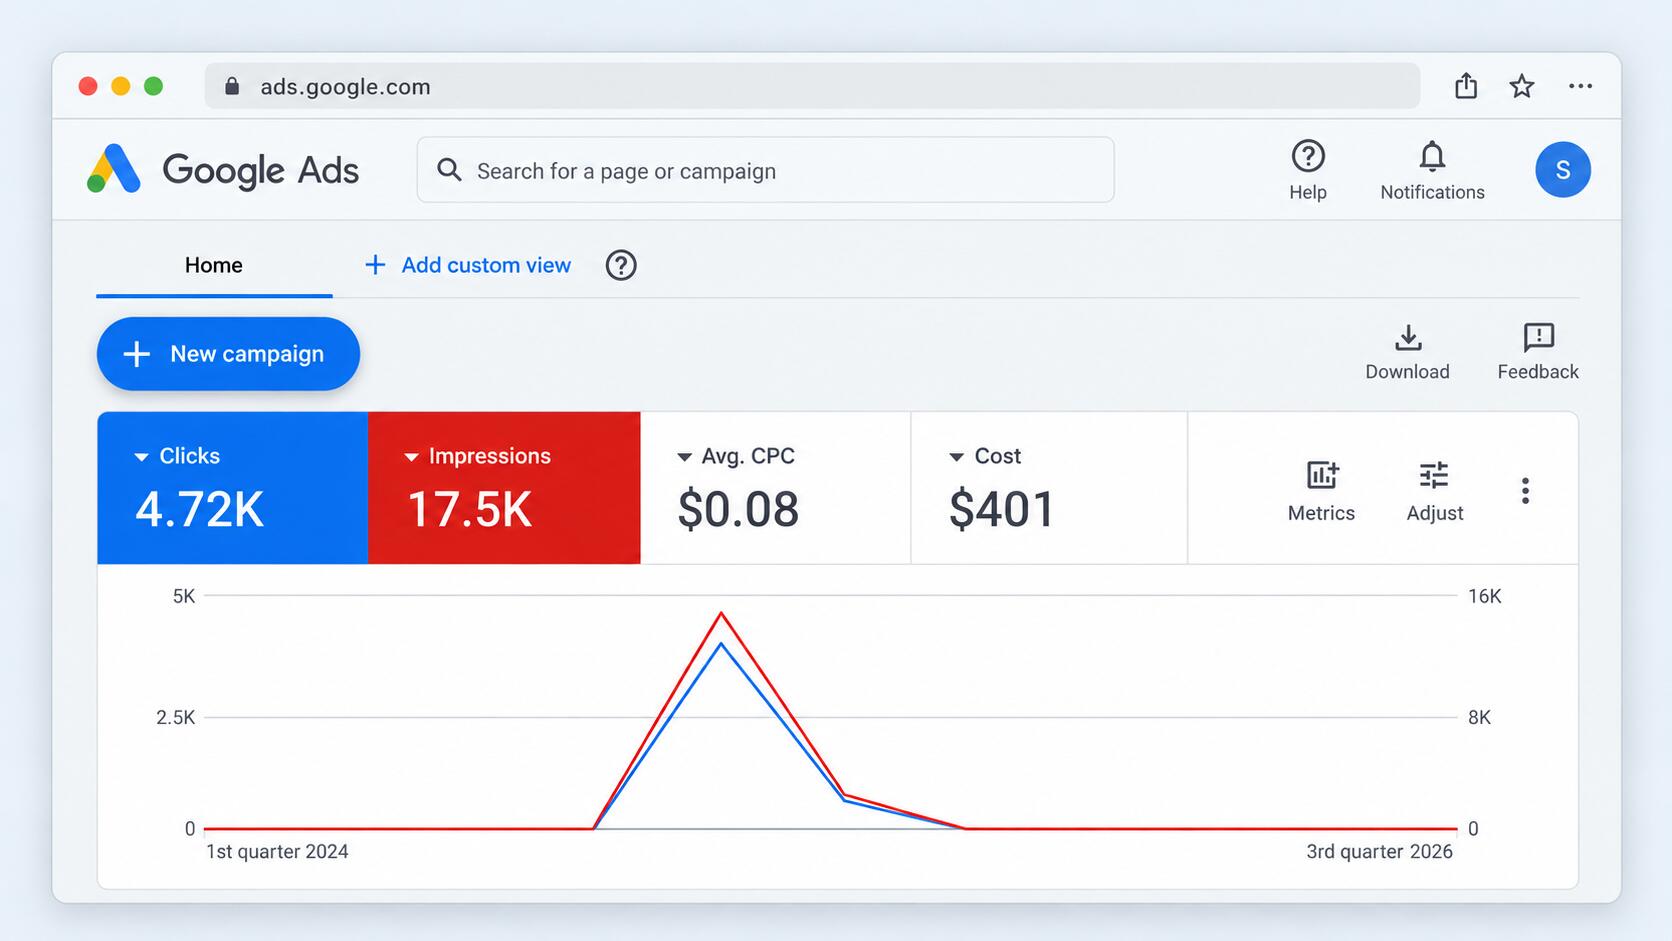Click the 5K axis label

(184, 597)
